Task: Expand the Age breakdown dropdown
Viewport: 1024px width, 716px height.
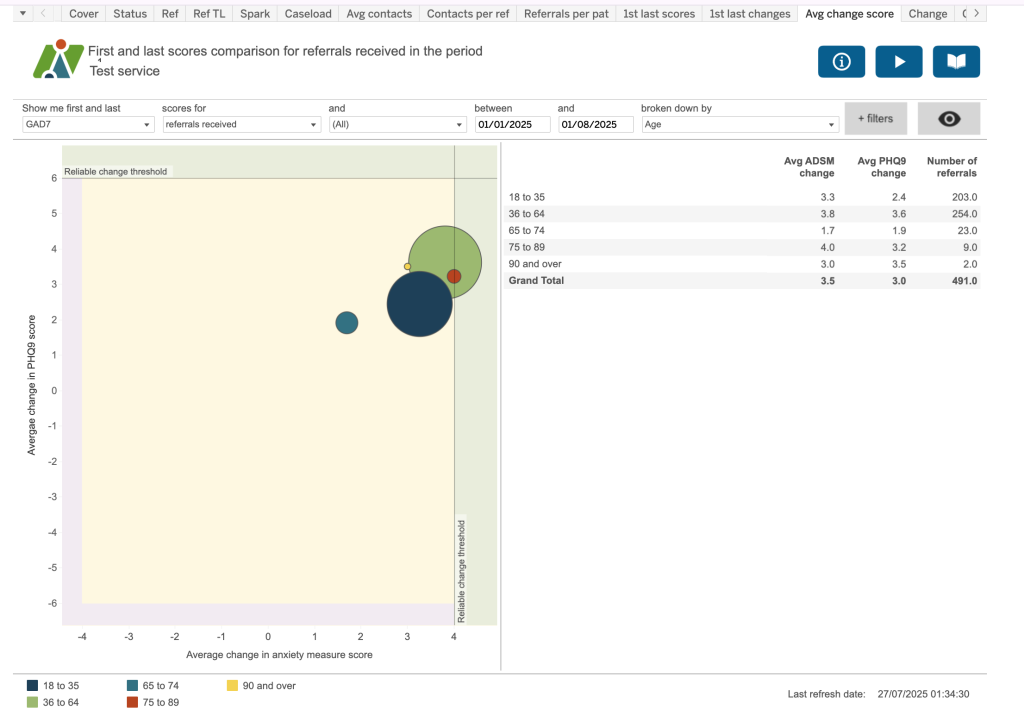Action: click(739, 125)
